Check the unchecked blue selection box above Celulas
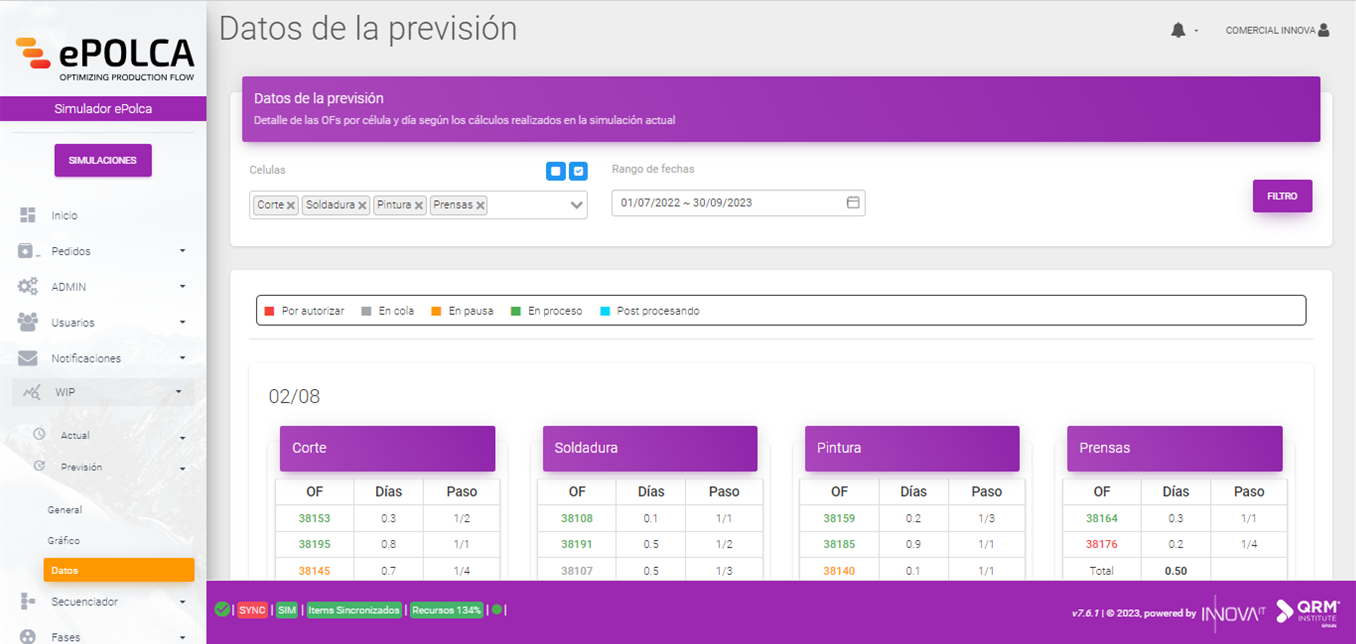The height and width of the screenshot is (644, 1356). (556, 171)
